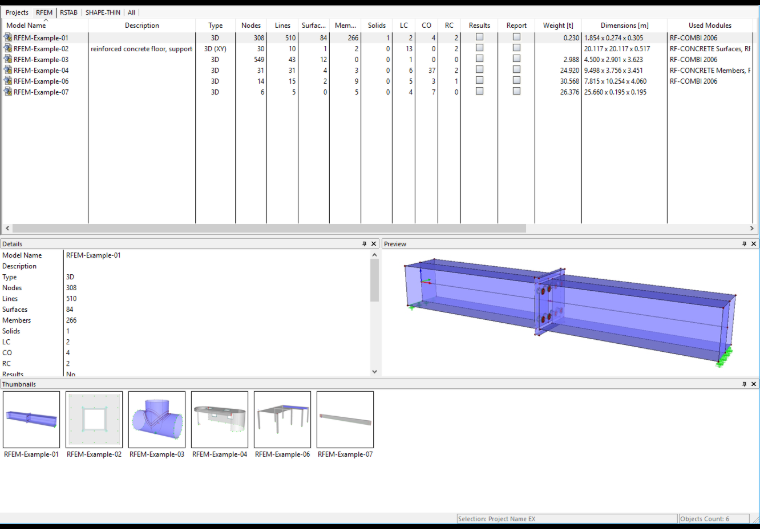Toggle Results checkbox for RFEM-Example-03
Viewport: 760px width, 529px height.
(x=479, y=58)
